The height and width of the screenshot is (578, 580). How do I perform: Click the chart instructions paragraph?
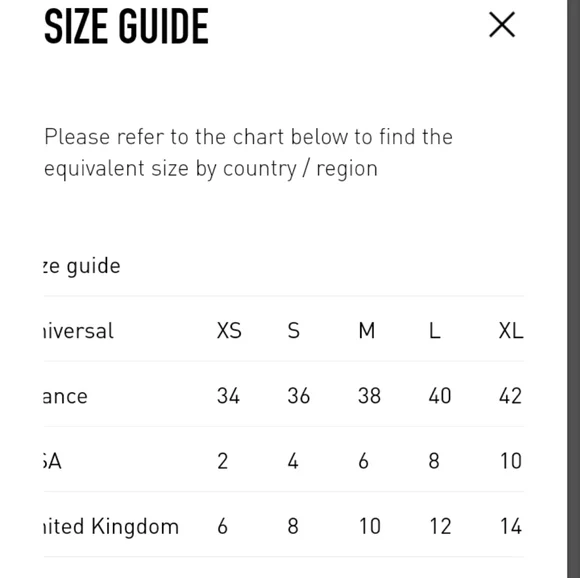tap(248, 152)
